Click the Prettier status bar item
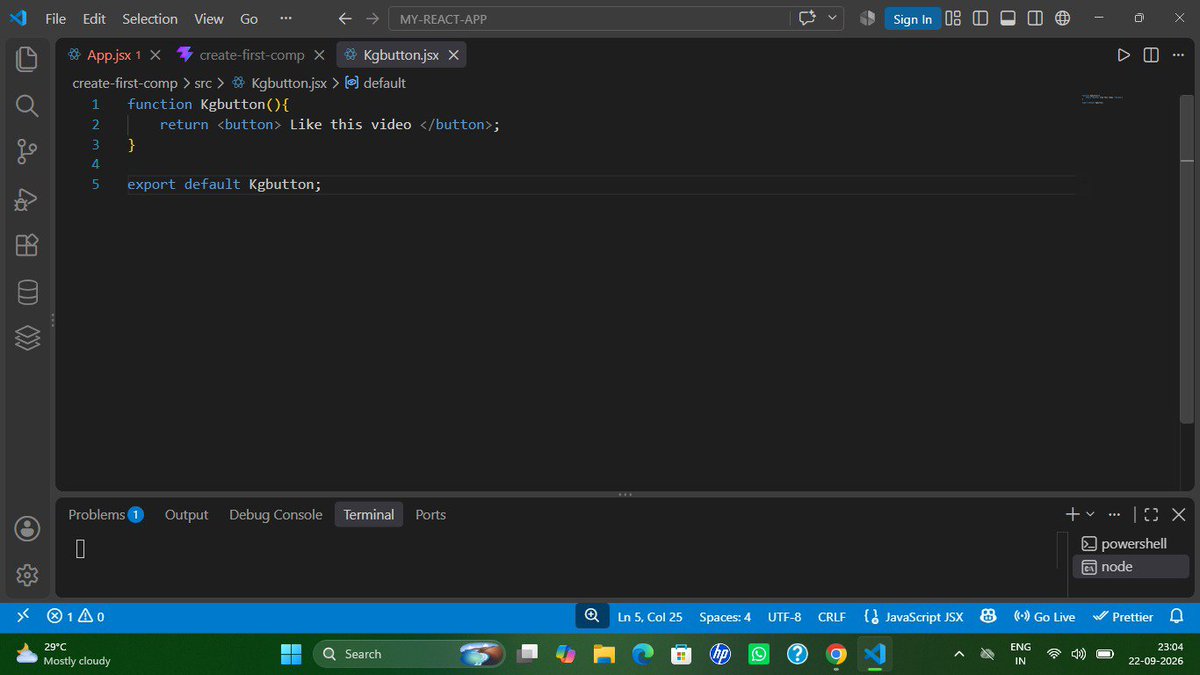Viewport: 1200px width, 675px height. click(x=1123, y=616)
